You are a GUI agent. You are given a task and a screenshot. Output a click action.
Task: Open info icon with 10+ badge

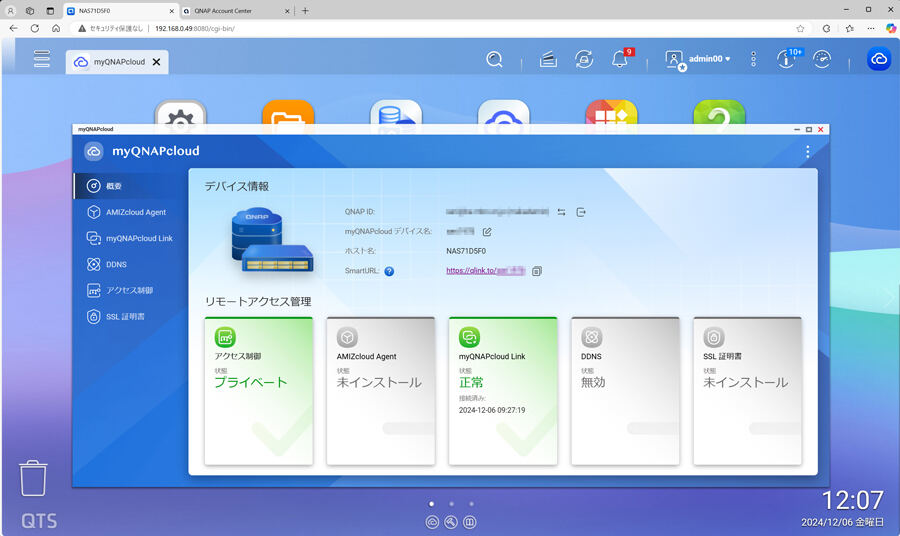click(788, 58)
